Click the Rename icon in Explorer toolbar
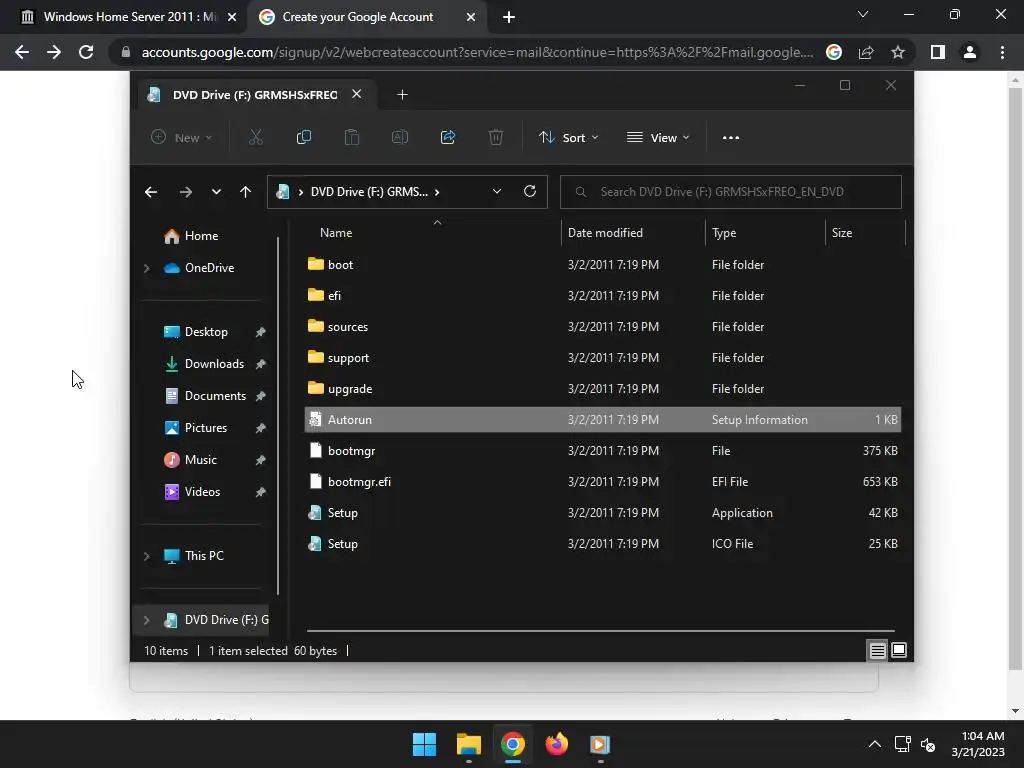 pyautogui.click(x=400, y=137)
